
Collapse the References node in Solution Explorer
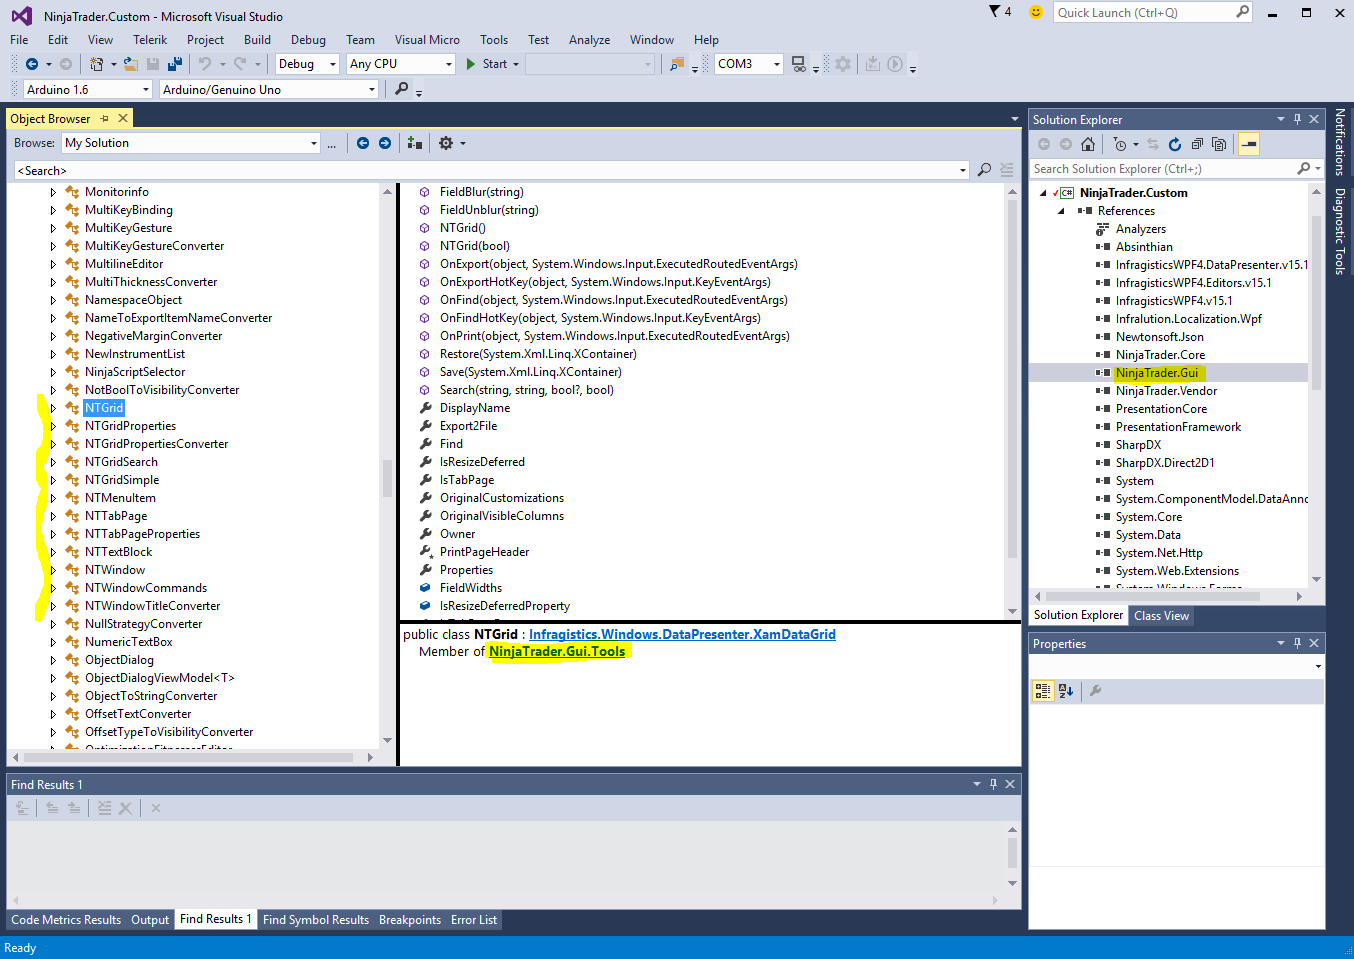coord(1061,211)
